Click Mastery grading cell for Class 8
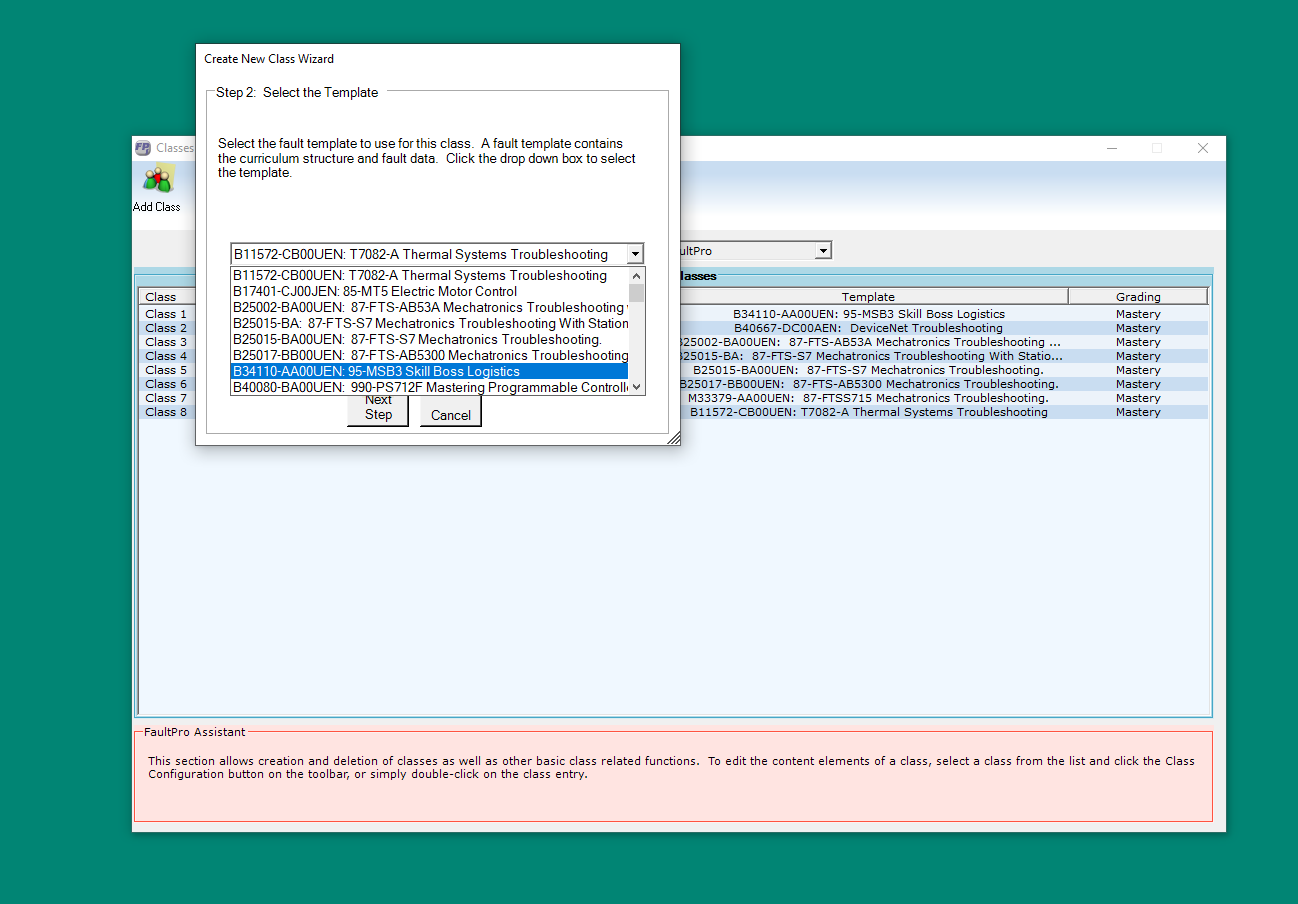The image size is (1298, 904). [x=1138, y=412]
